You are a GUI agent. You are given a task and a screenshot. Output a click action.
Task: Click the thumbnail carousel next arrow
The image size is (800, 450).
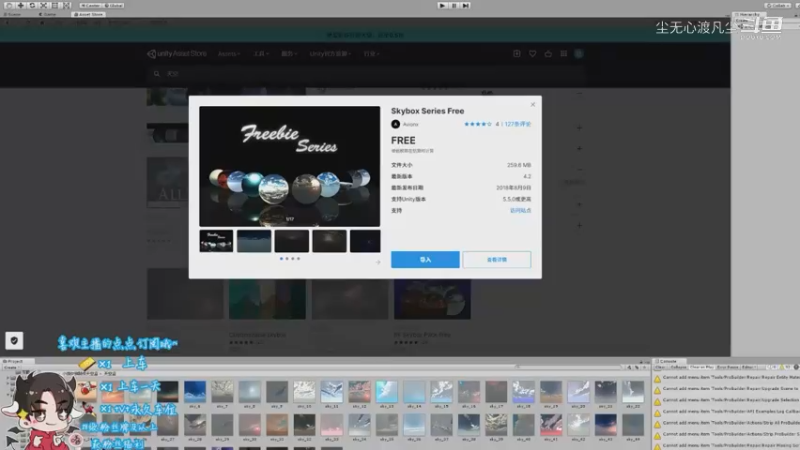378,262
